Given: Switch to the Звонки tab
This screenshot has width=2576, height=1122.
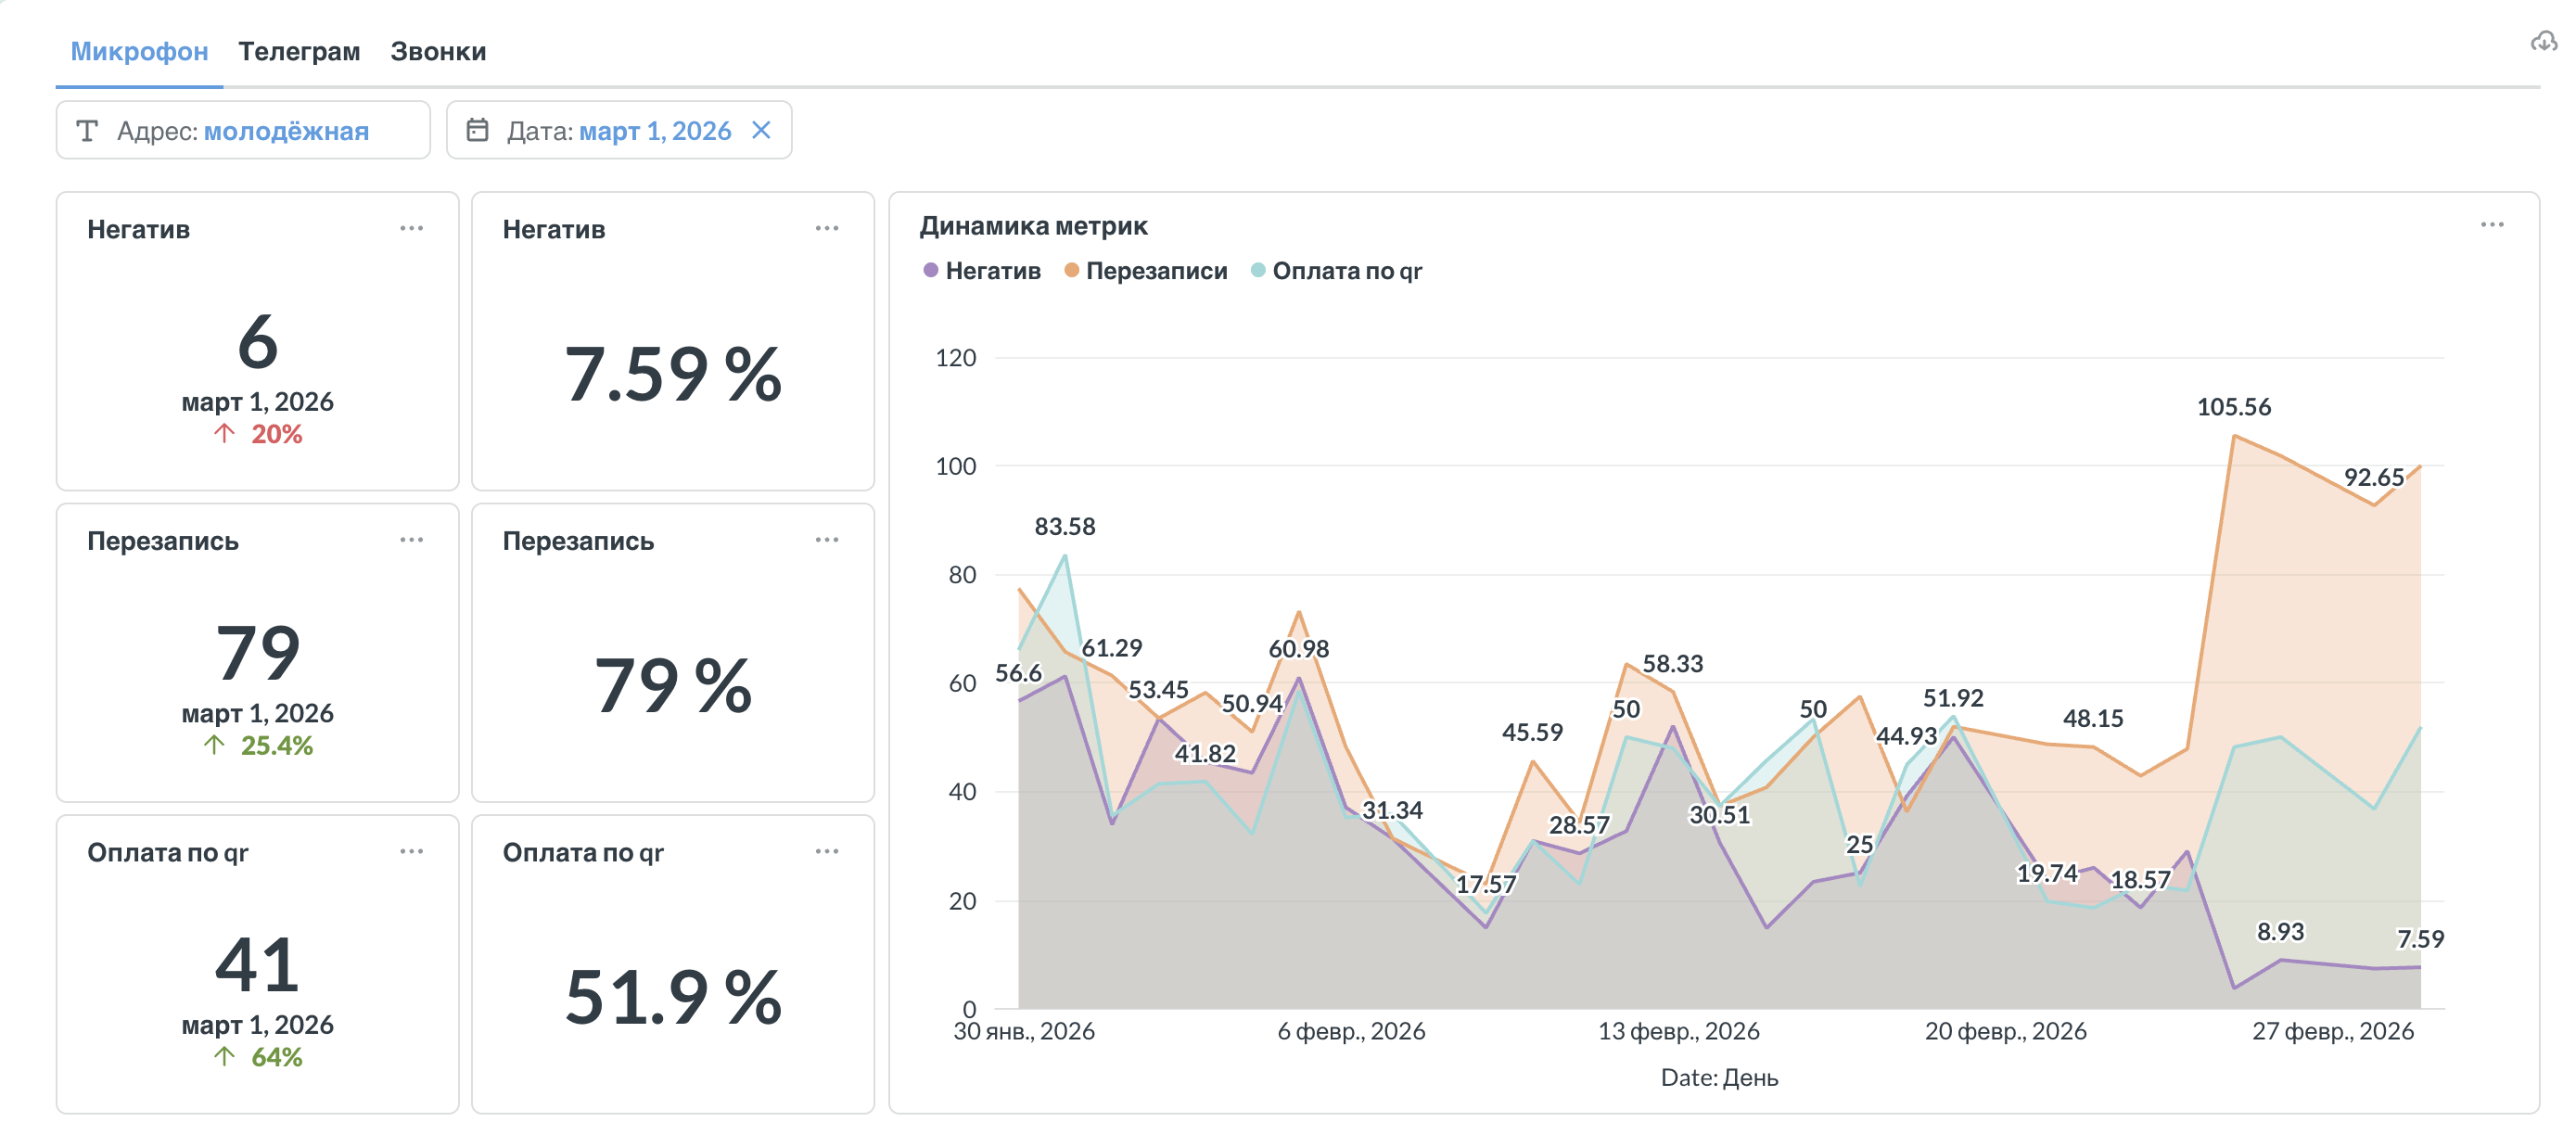Looking at the screenshot, I should [x=438, y=51].
